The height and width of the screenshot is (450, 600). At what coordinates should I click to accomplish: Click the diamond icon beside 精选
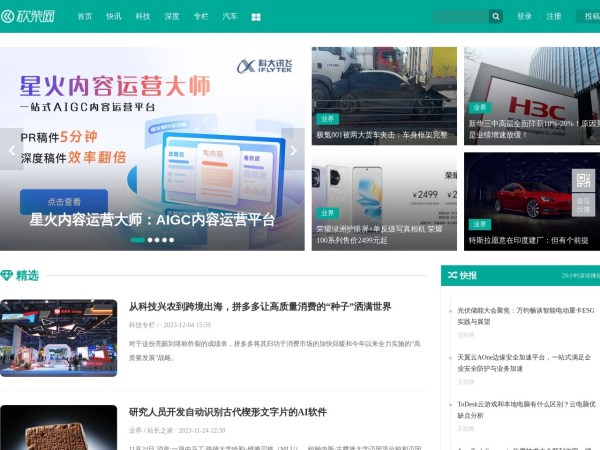7,275
